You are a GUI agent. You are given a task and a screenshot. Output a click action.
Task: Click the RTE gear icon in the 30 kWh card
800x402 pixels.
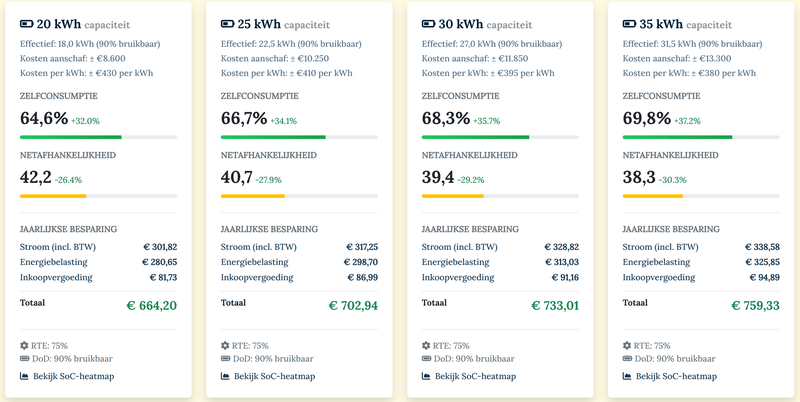point(426,345)
